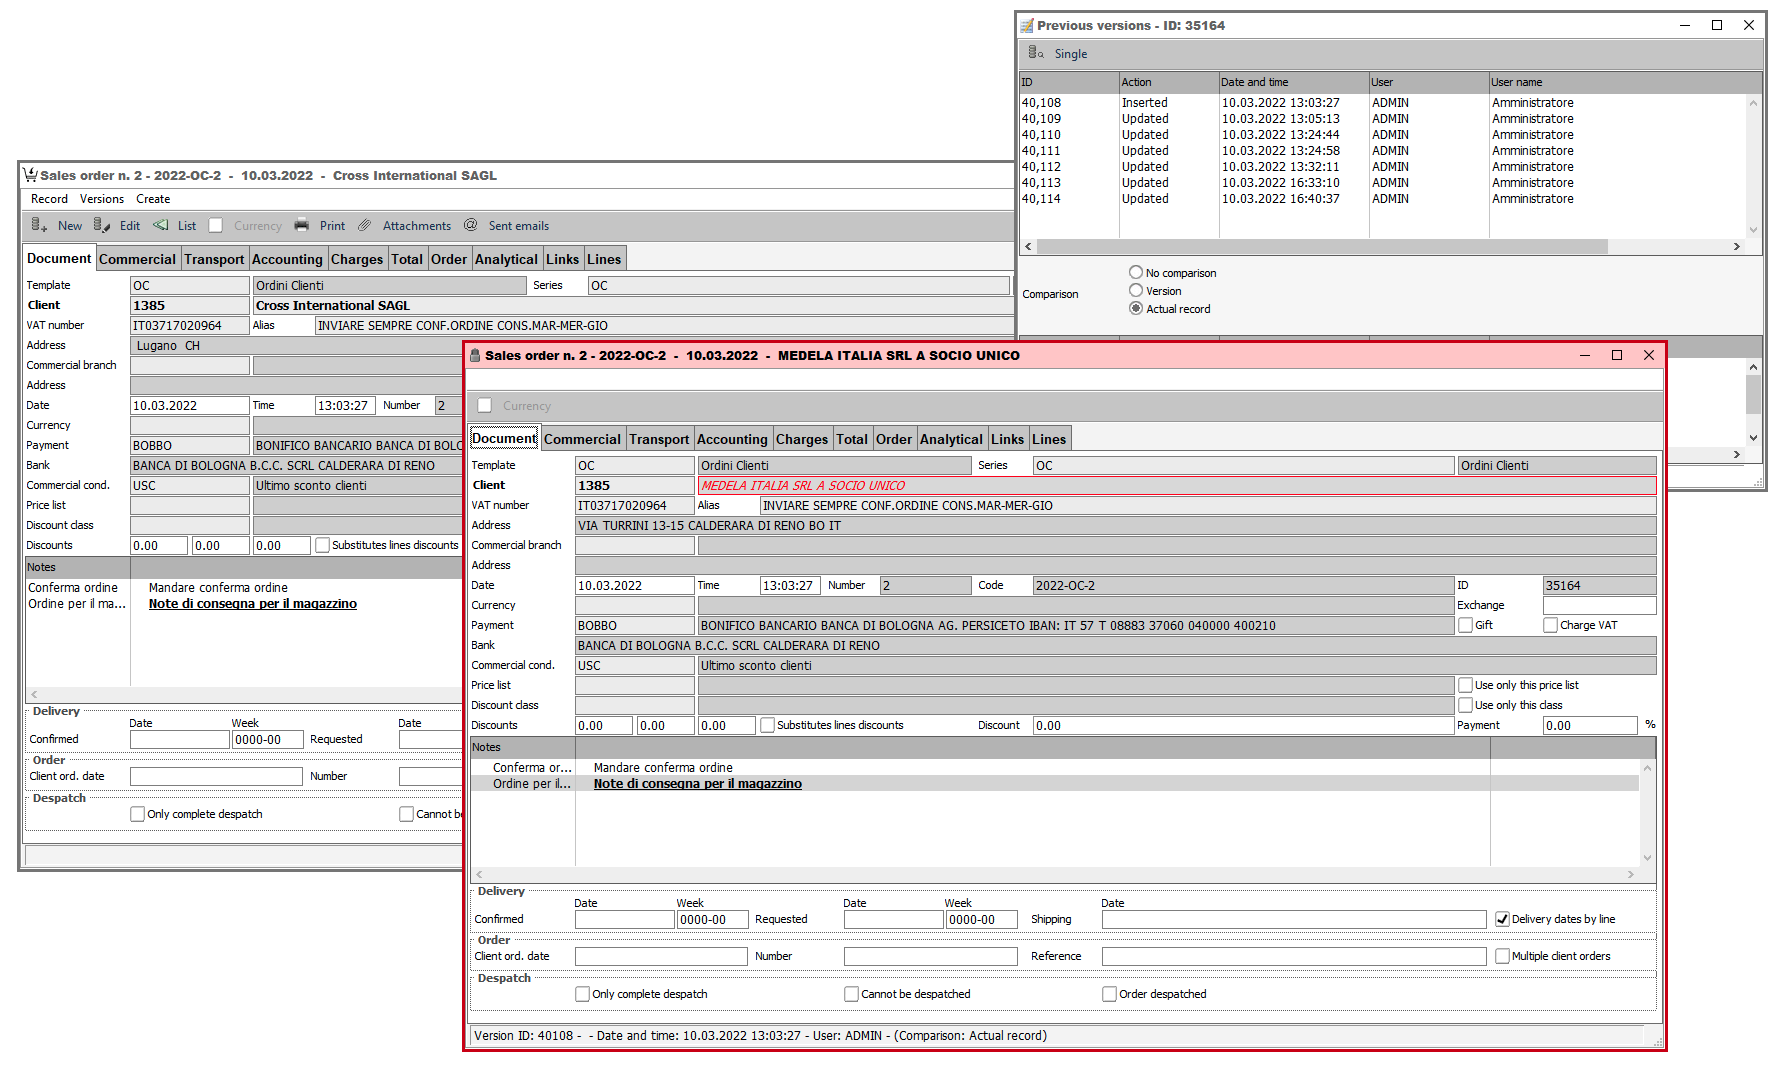The image size is (1776, 1065).
Task: Switch to Transport tab in version window
Action: tap(659, 439)
